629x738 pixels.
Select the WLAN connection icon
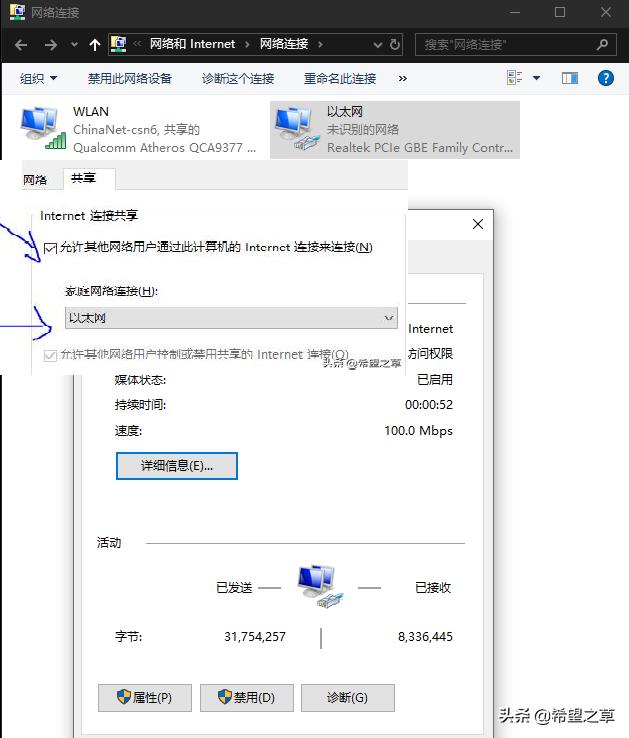[x=43, y=128]
